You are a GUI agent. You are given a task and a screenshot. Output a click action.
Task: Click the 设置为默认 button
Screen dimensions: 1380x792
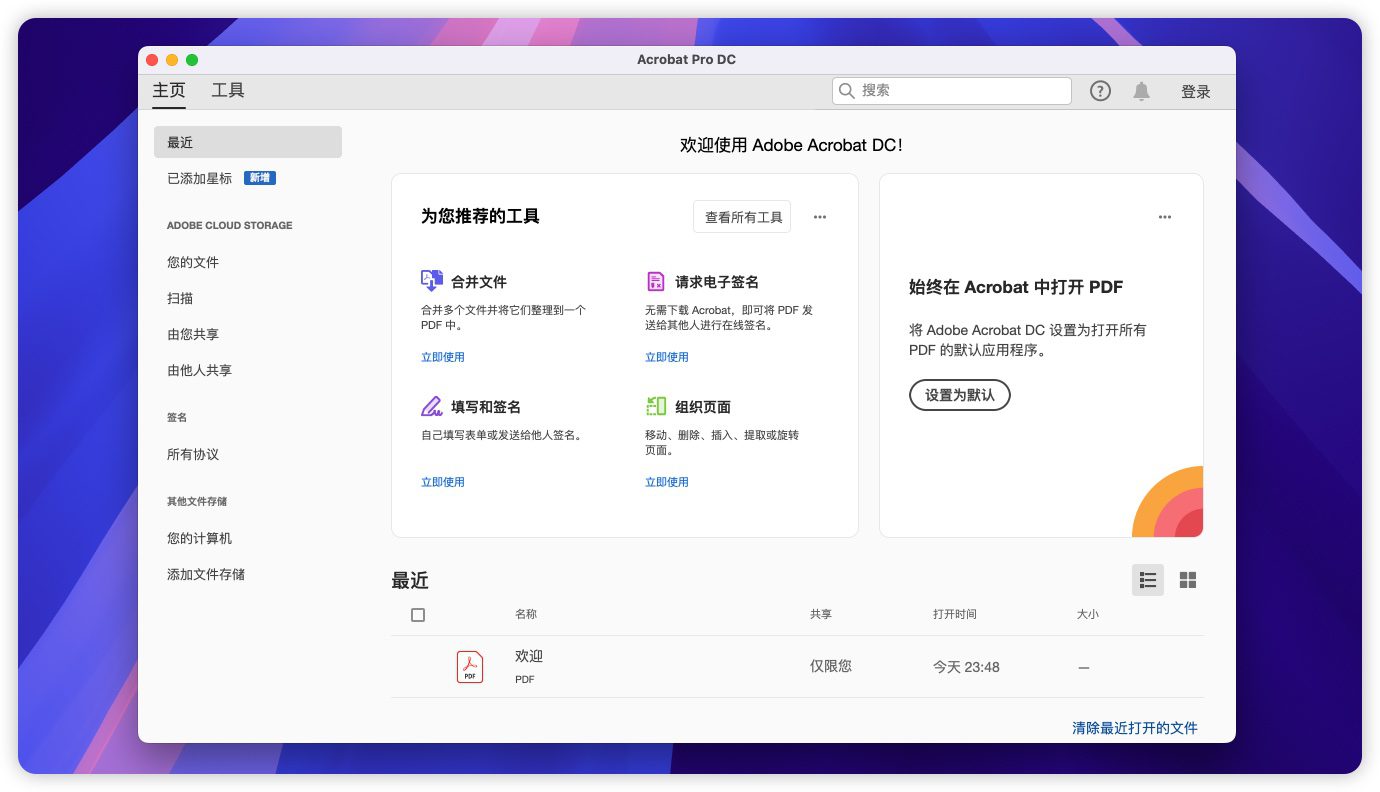coord(960,395)
